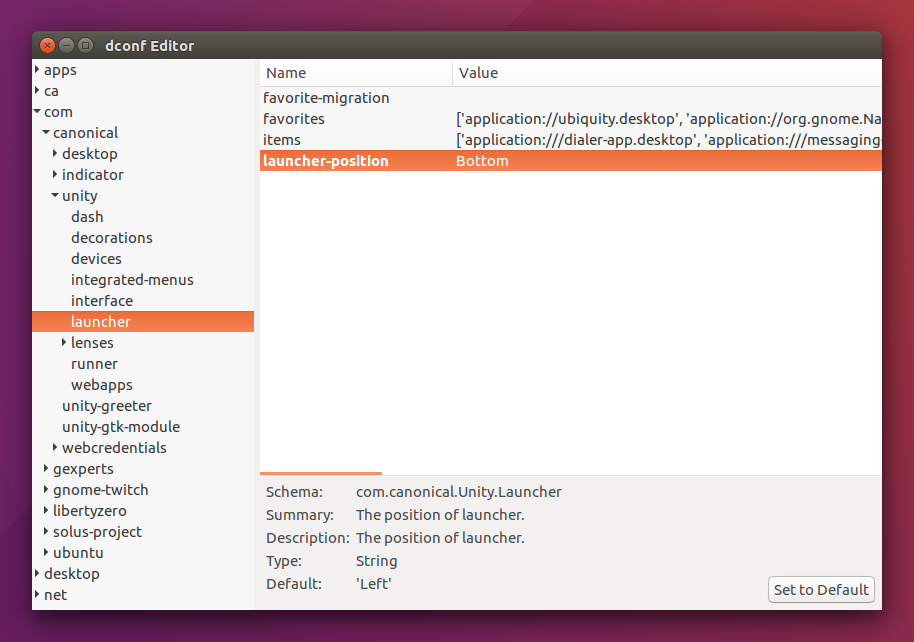Edit the favorites value list
The height and width of the screenshot is (642, 914).
click(x=668, y=119)
